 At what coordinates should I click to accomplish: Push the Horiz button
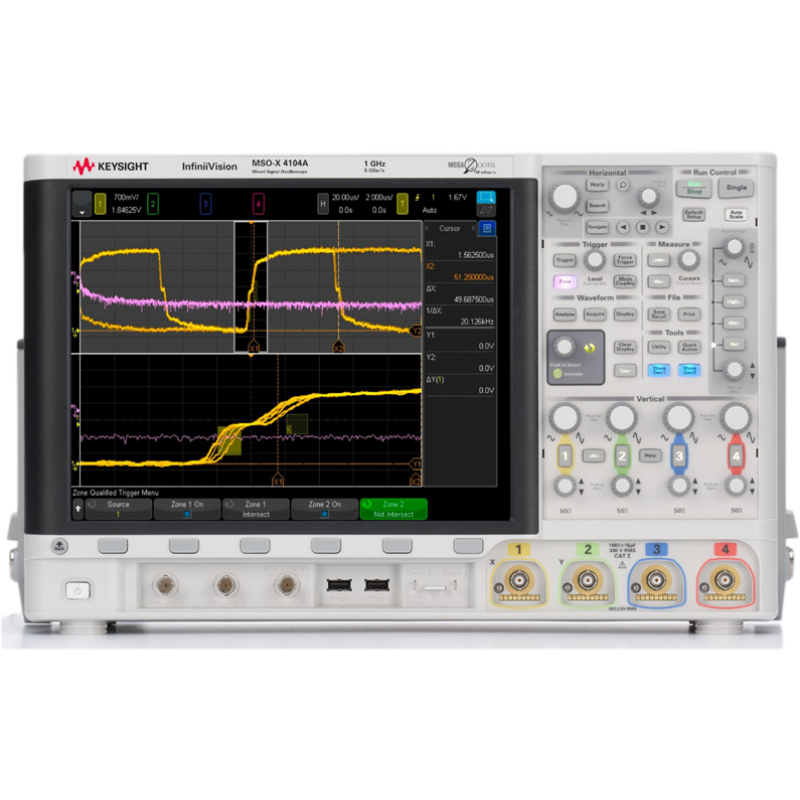click(597, 186)
